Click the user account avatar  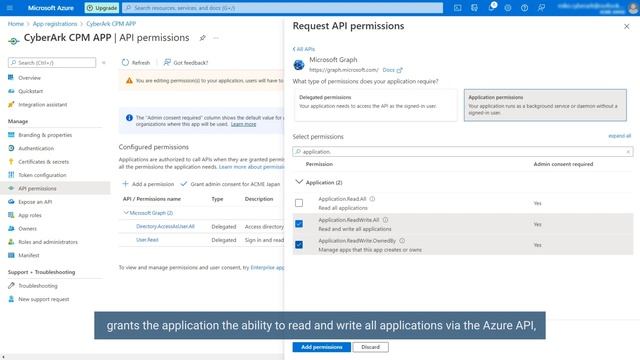coord(633,8)
